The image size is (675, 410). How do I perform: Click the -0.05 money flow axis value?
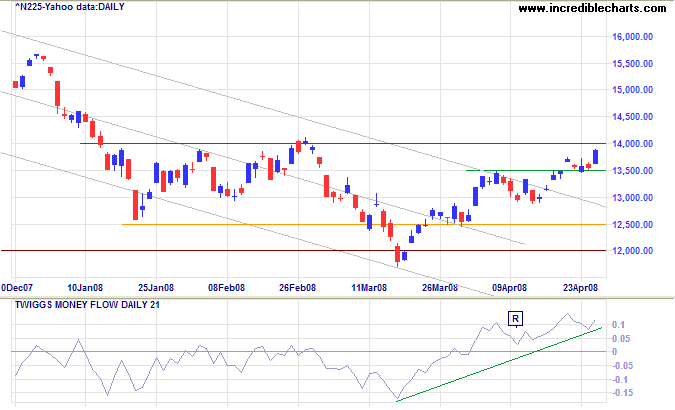[622, 366]
